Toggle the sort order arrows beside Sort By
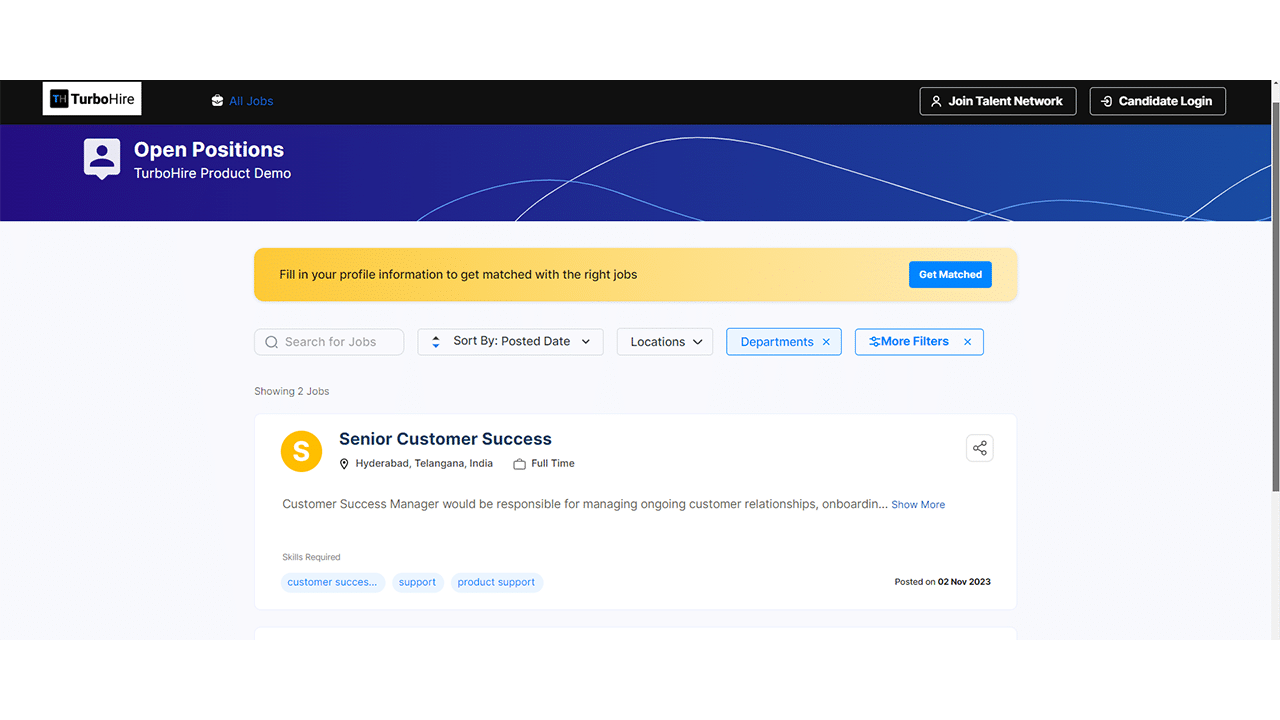This screenshot has height=720, width=1280. [x=435, y=341]
